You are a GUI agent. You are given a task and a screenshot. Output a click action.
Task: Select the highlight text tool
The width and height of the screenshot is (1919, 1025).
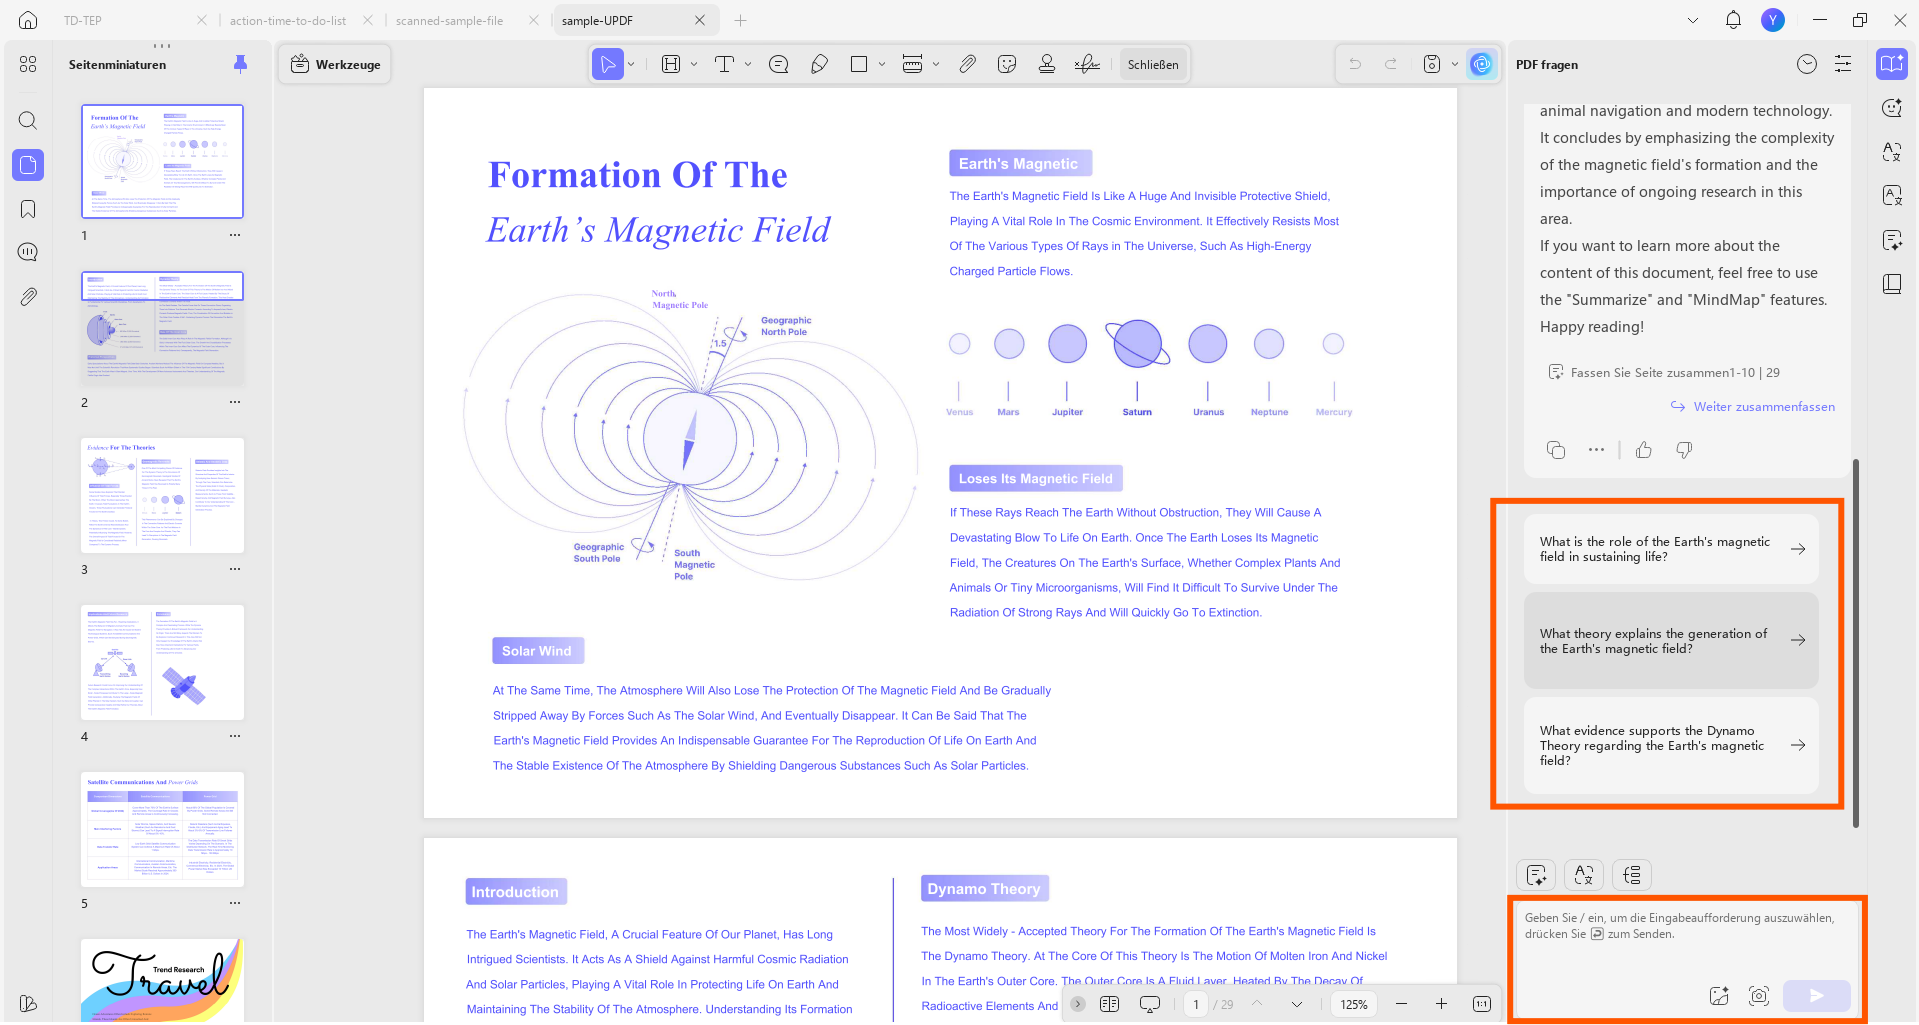(x=671, y=64)
